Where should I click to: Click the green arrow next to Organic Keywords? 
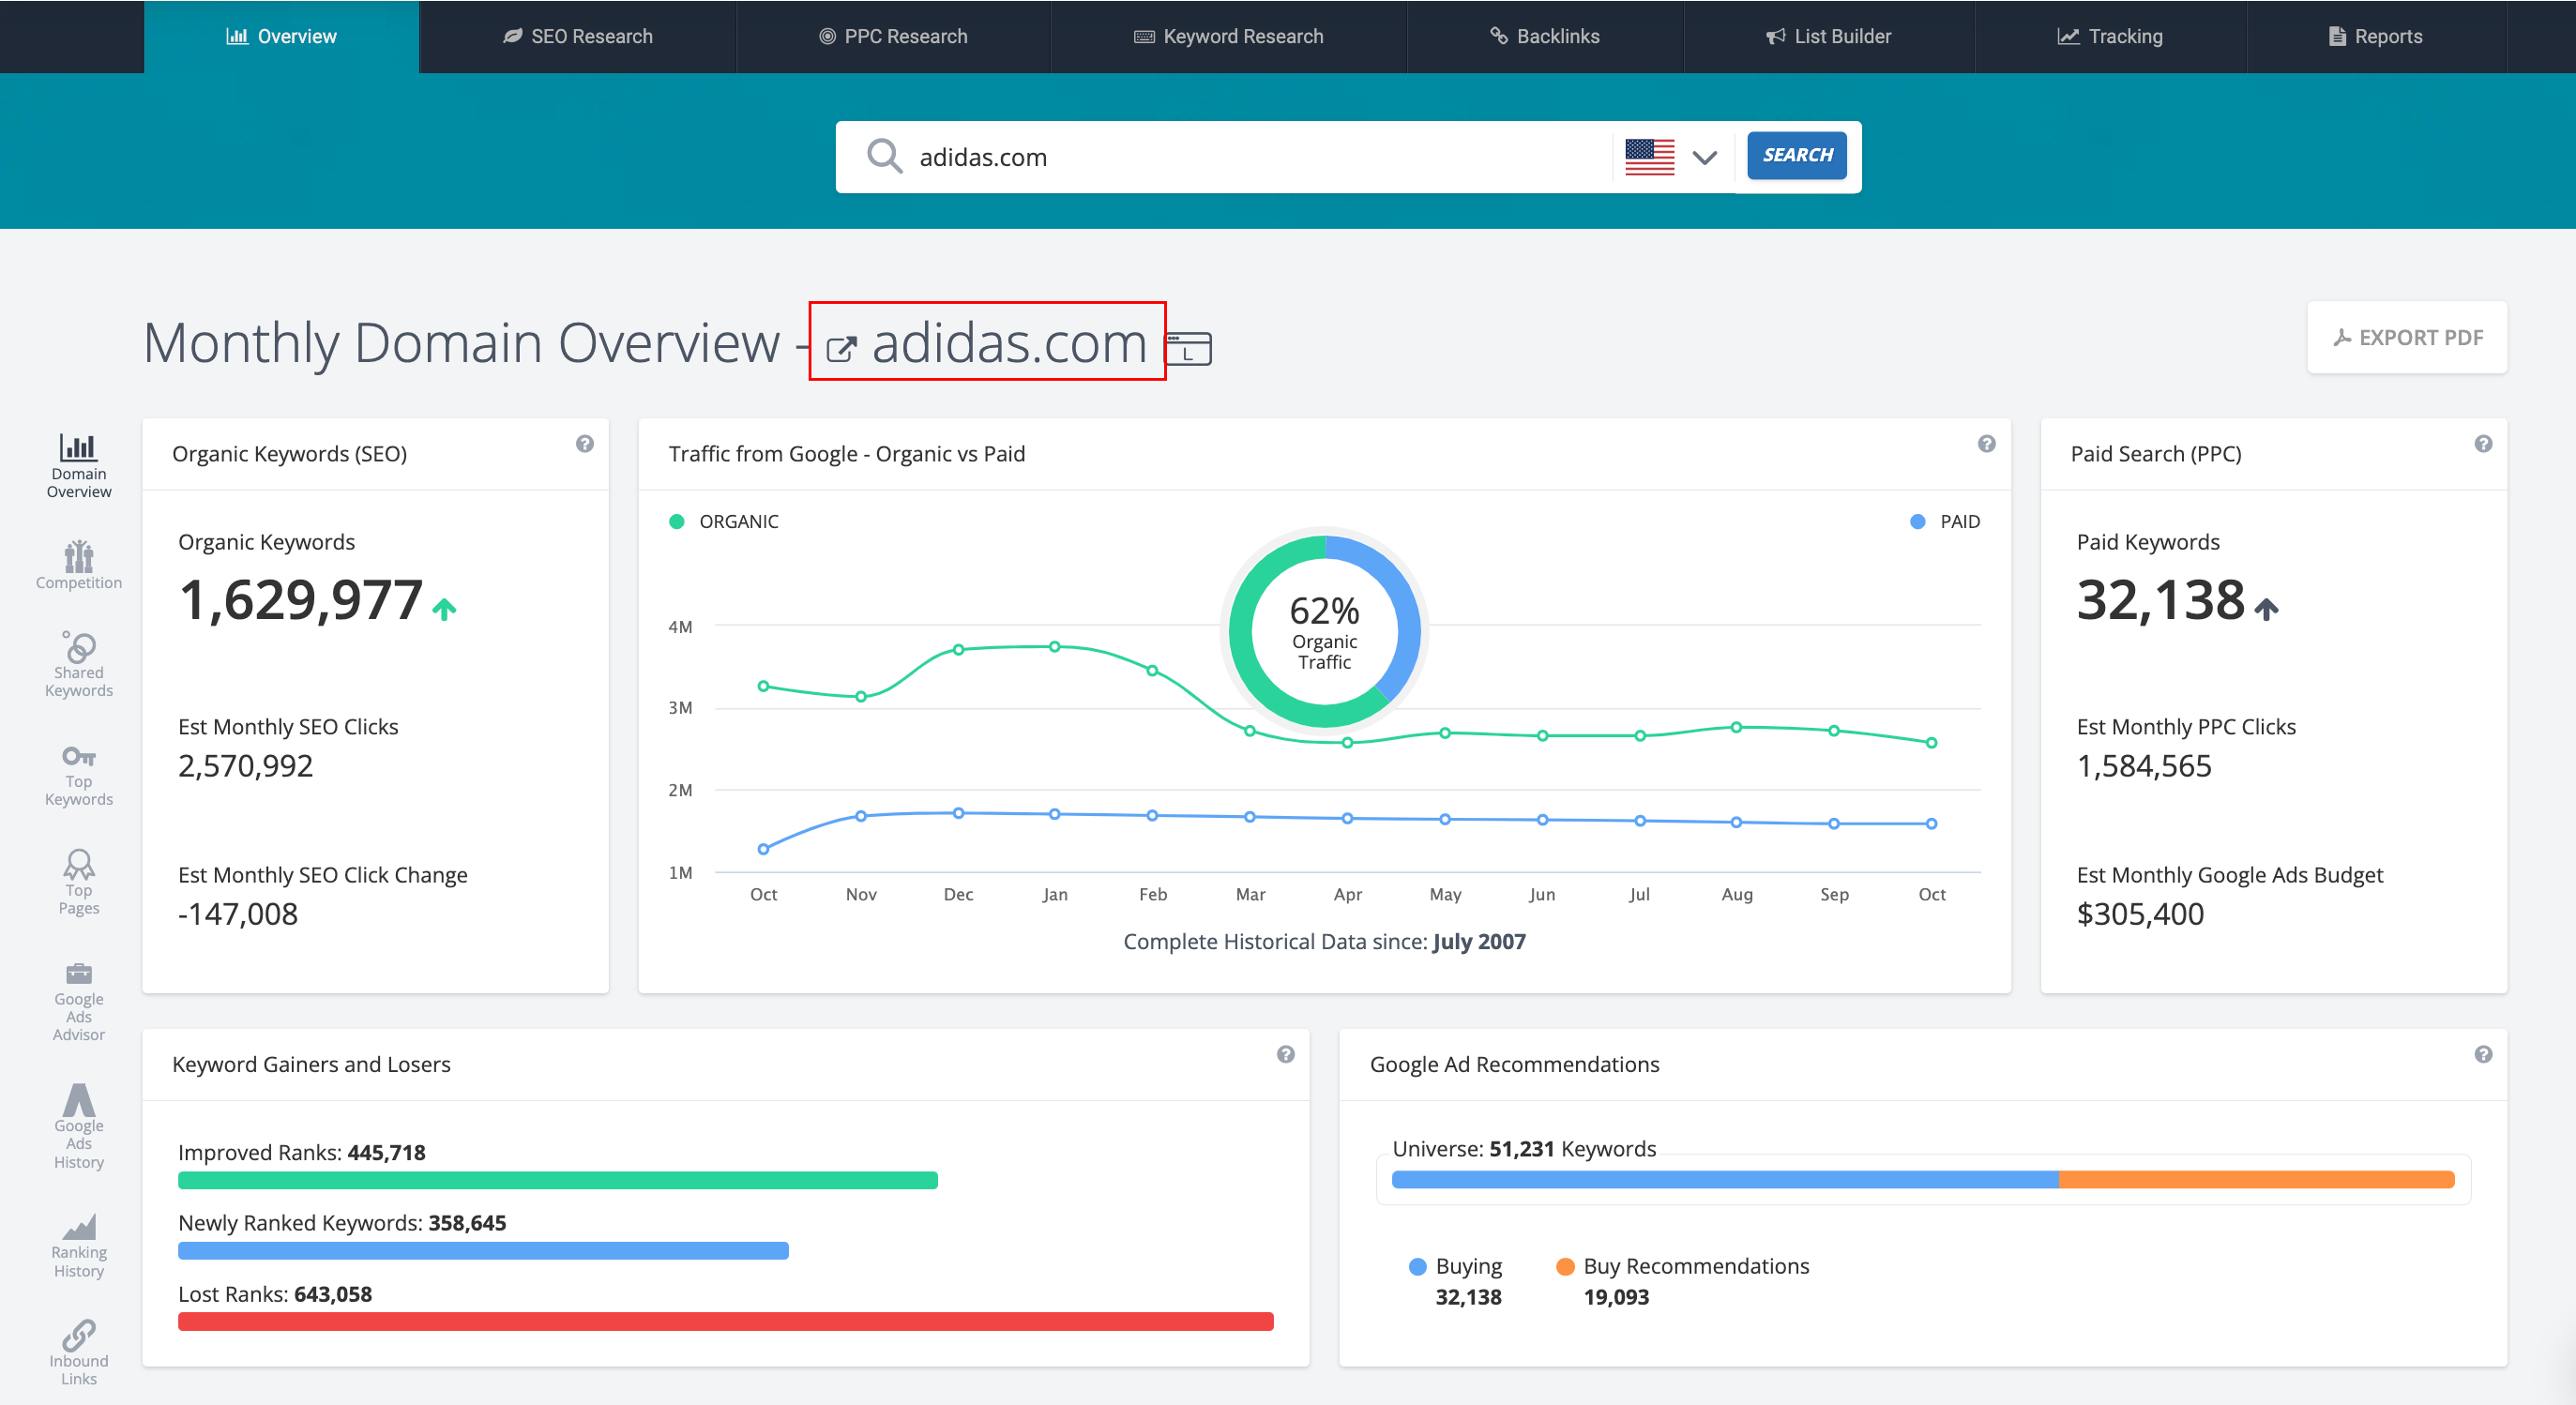(x=444, y=608)
